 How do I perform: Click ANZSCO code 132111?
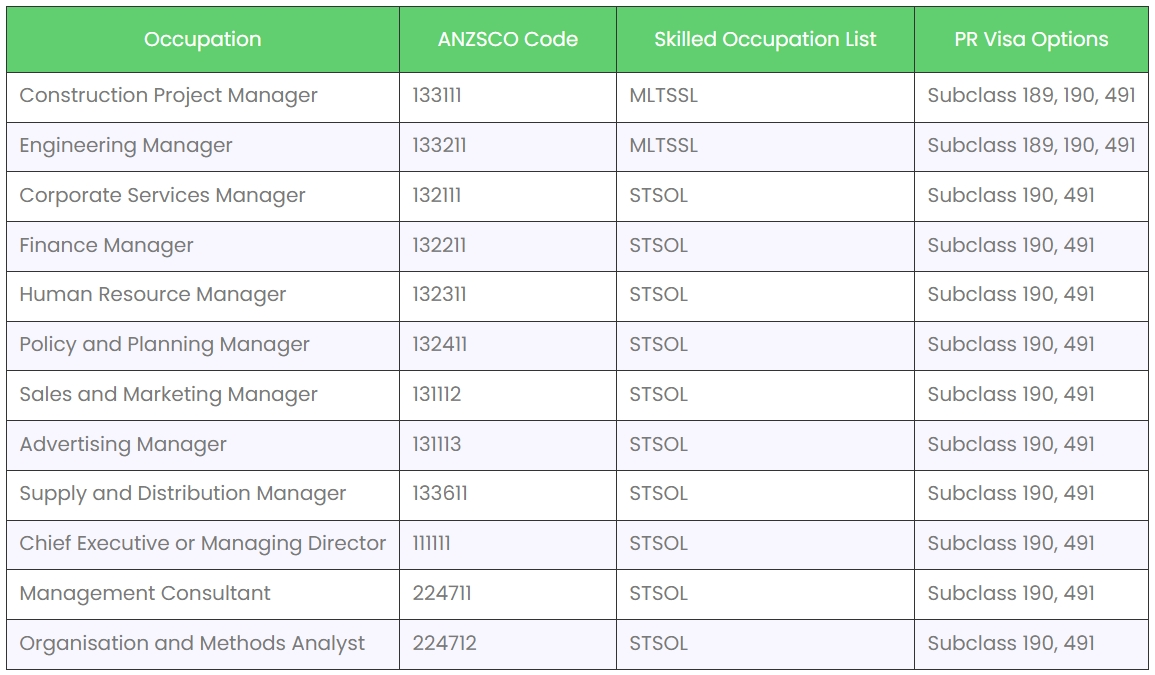tap(437, 195)
